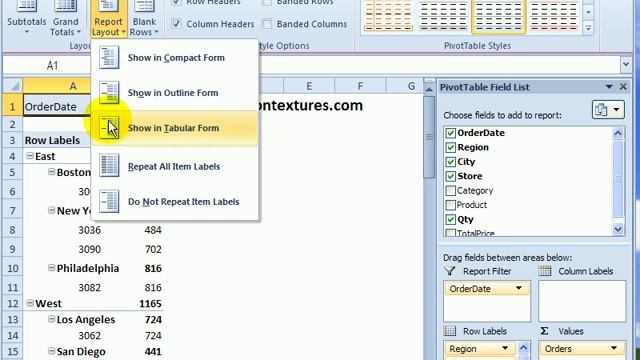
Task: Collapse the Philadelphia city group
Action: coord(51,267)
